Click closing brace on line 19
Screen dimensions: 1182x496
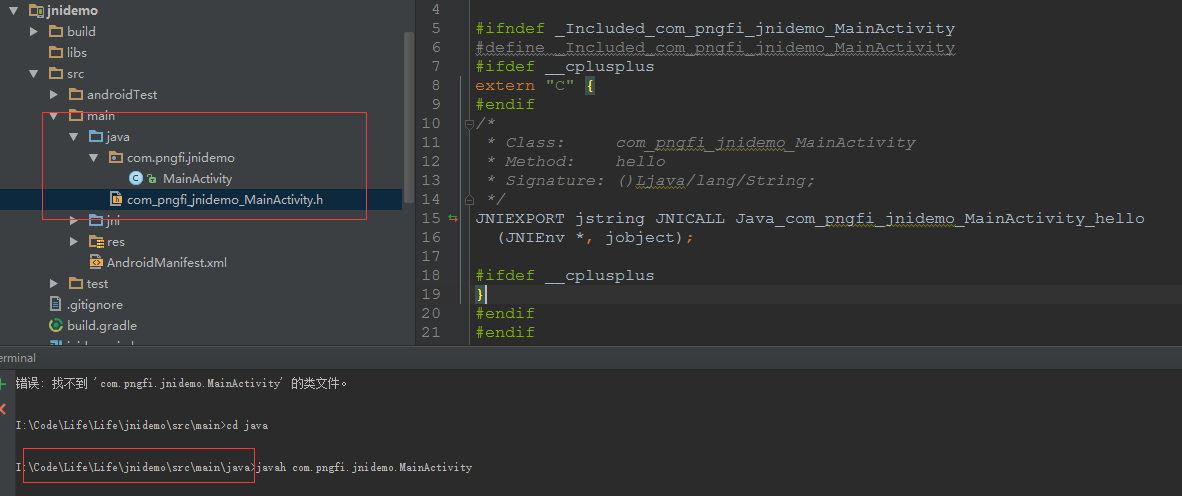pos(479,294)
